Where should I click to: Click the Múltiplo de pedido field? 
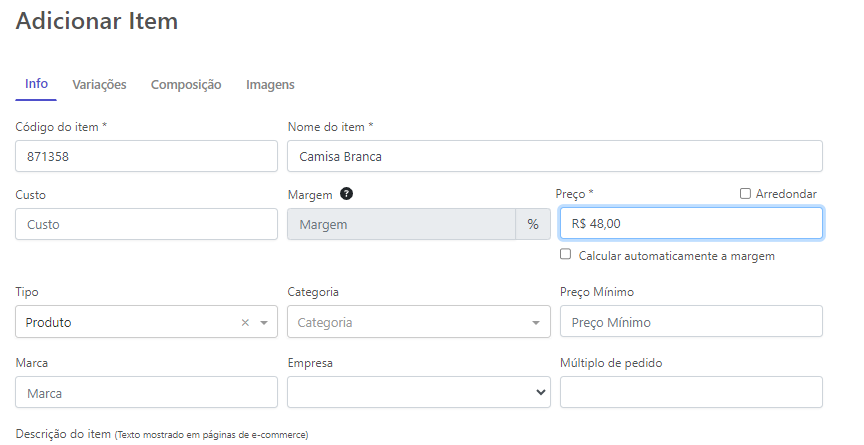pyautogui.click(x=690, y=392)
